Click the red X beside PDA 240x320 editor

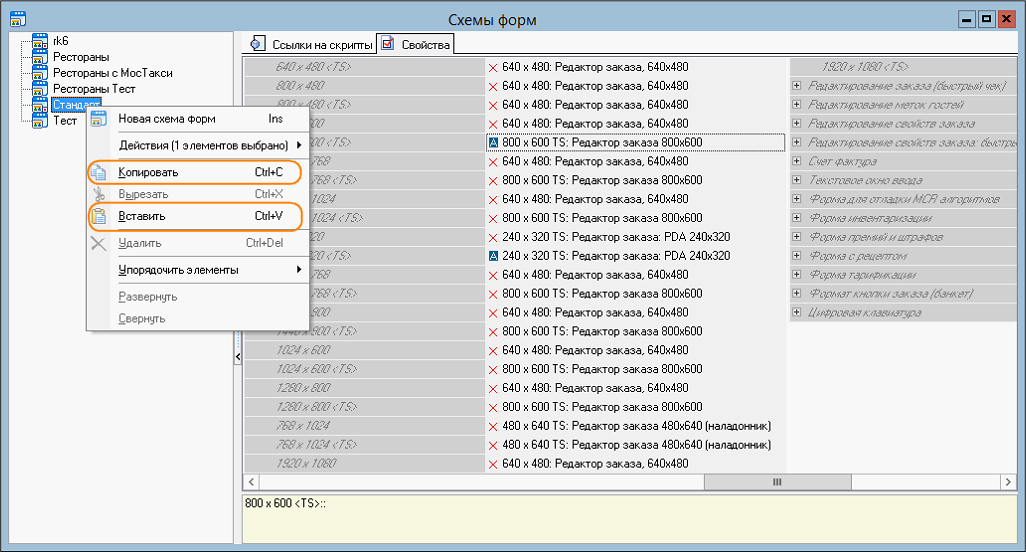493,237
